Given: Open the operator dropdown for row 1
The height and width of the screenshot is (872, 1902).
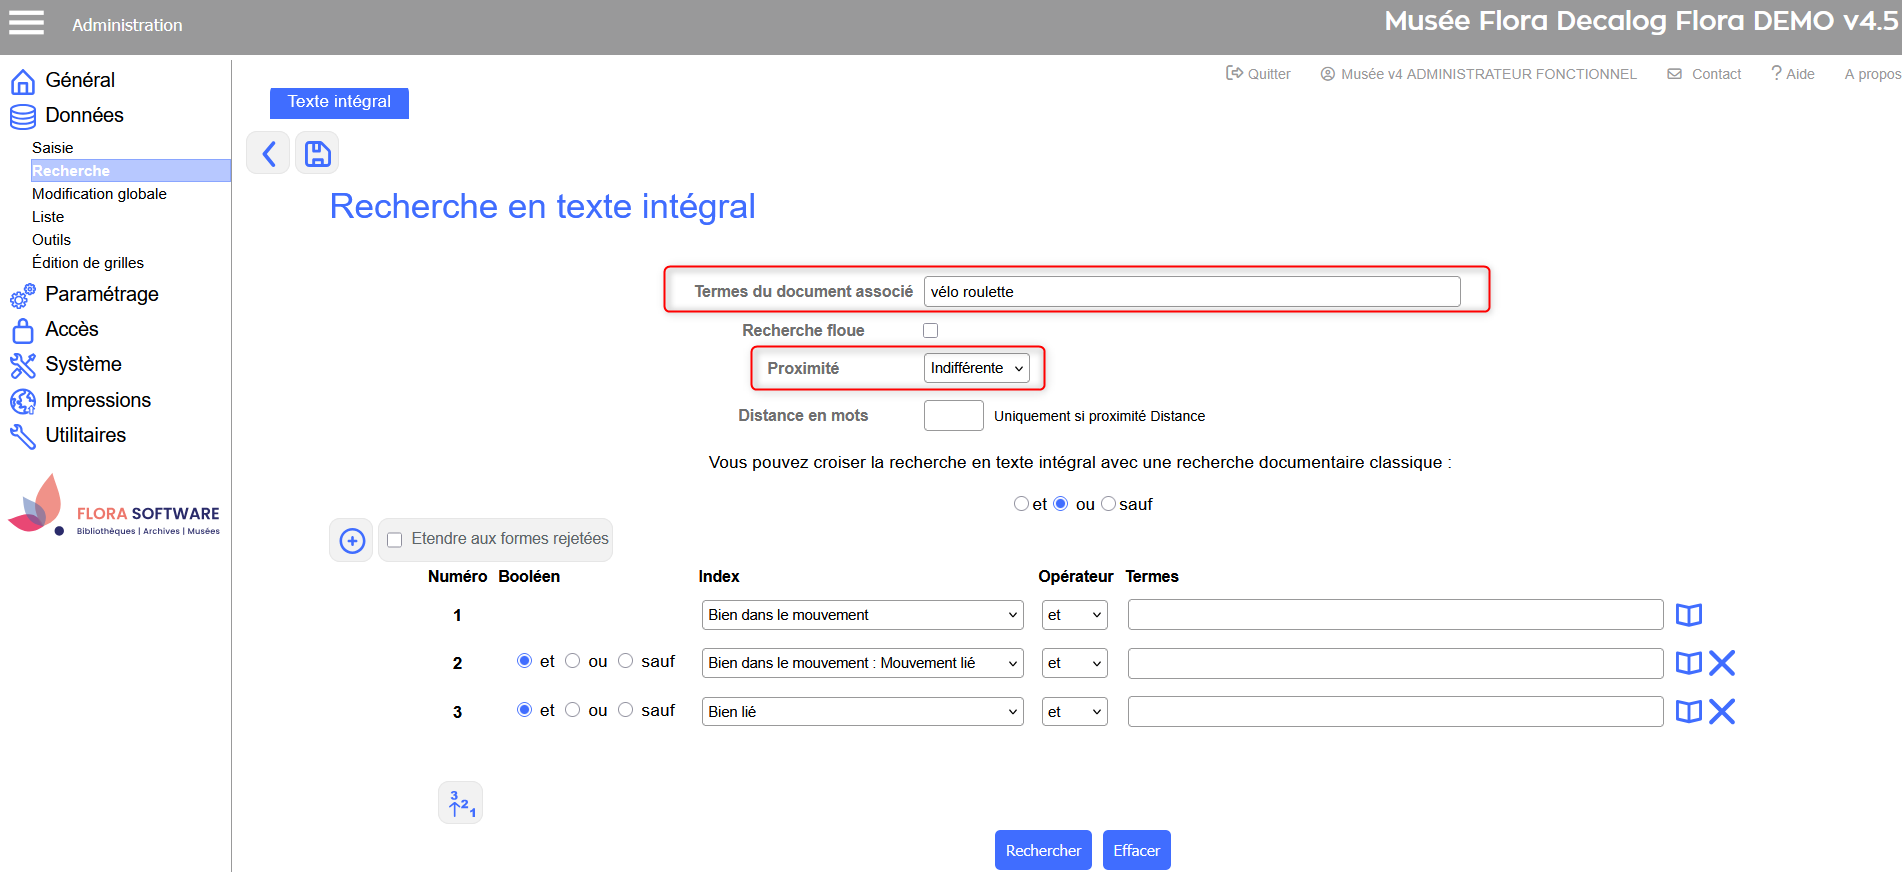Looking at the screenshot, I should 1074,615.
